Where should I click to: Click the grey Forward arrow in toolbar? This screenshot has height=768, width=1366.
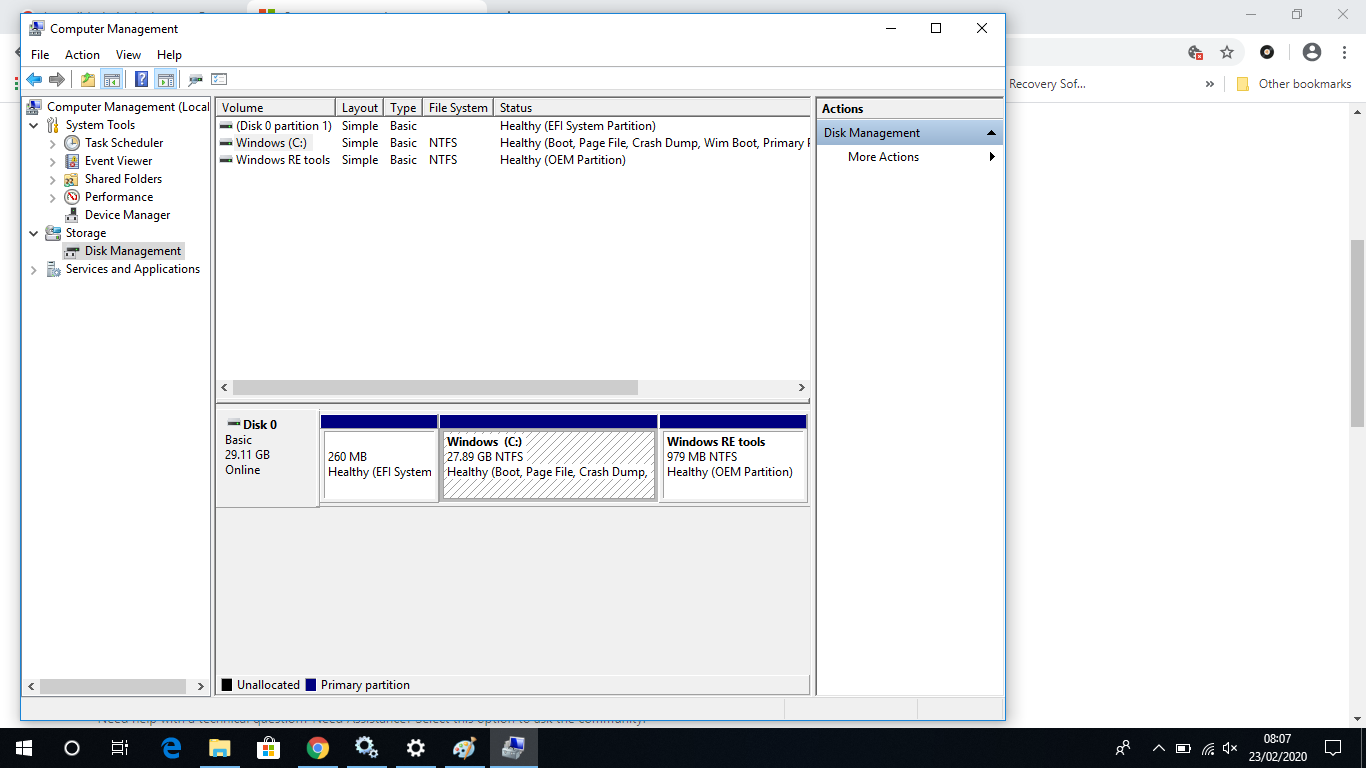pos(57,79)
